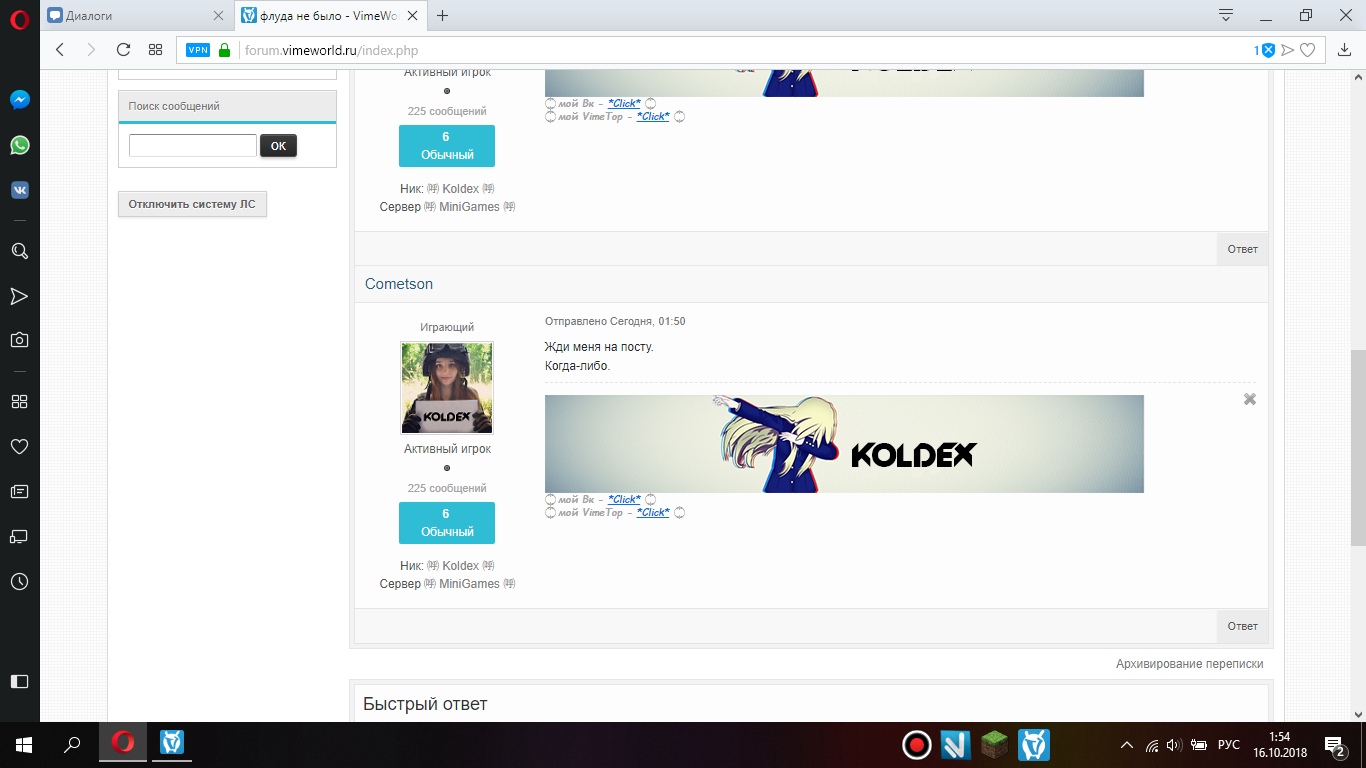Viewport: 1366px width, 768px height.
Task: Open the Windows Start menu
Action: pos(23,745)
